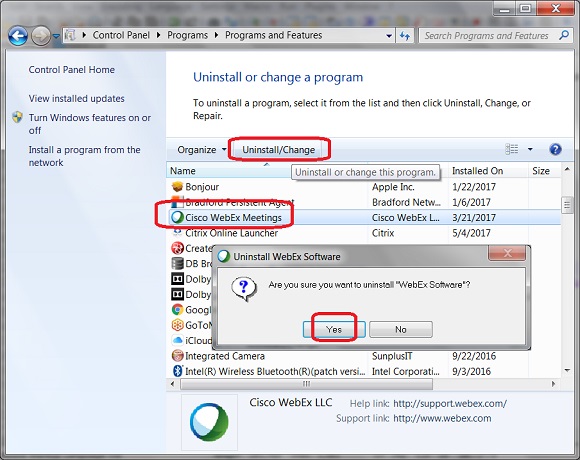
Task: Select Programs in the breadcrumb
Action: 188,35
